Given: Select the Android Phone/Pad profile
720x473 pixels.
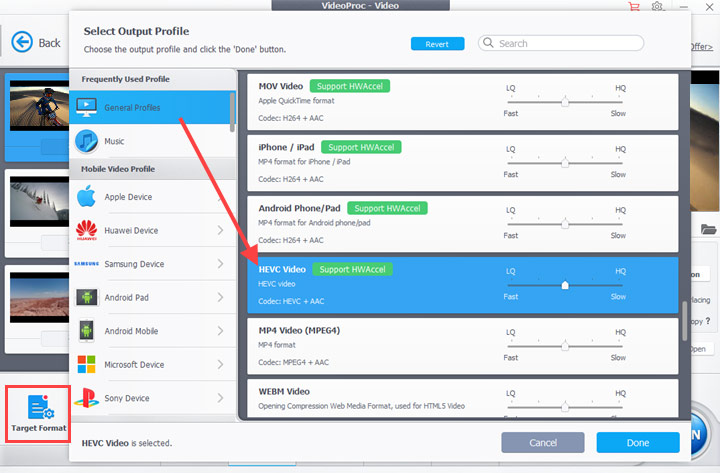Looking at the screenshot, I should tap(462, 224).
